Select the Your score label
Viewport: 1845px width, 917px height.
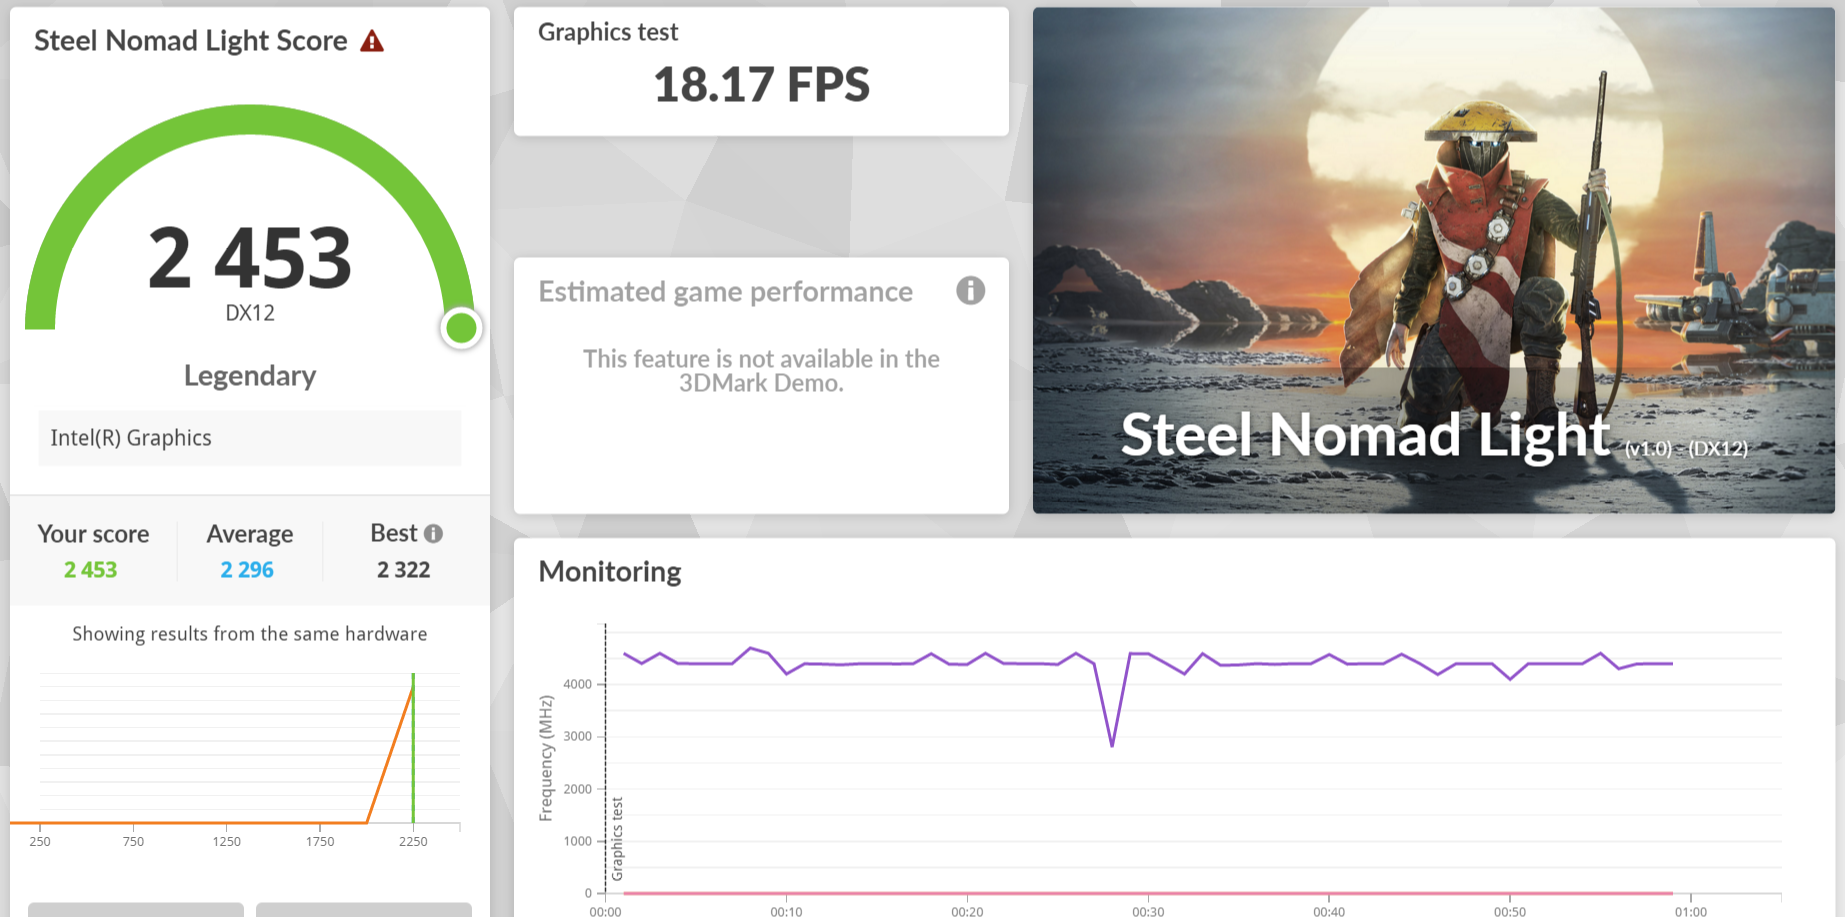[93, 534]
